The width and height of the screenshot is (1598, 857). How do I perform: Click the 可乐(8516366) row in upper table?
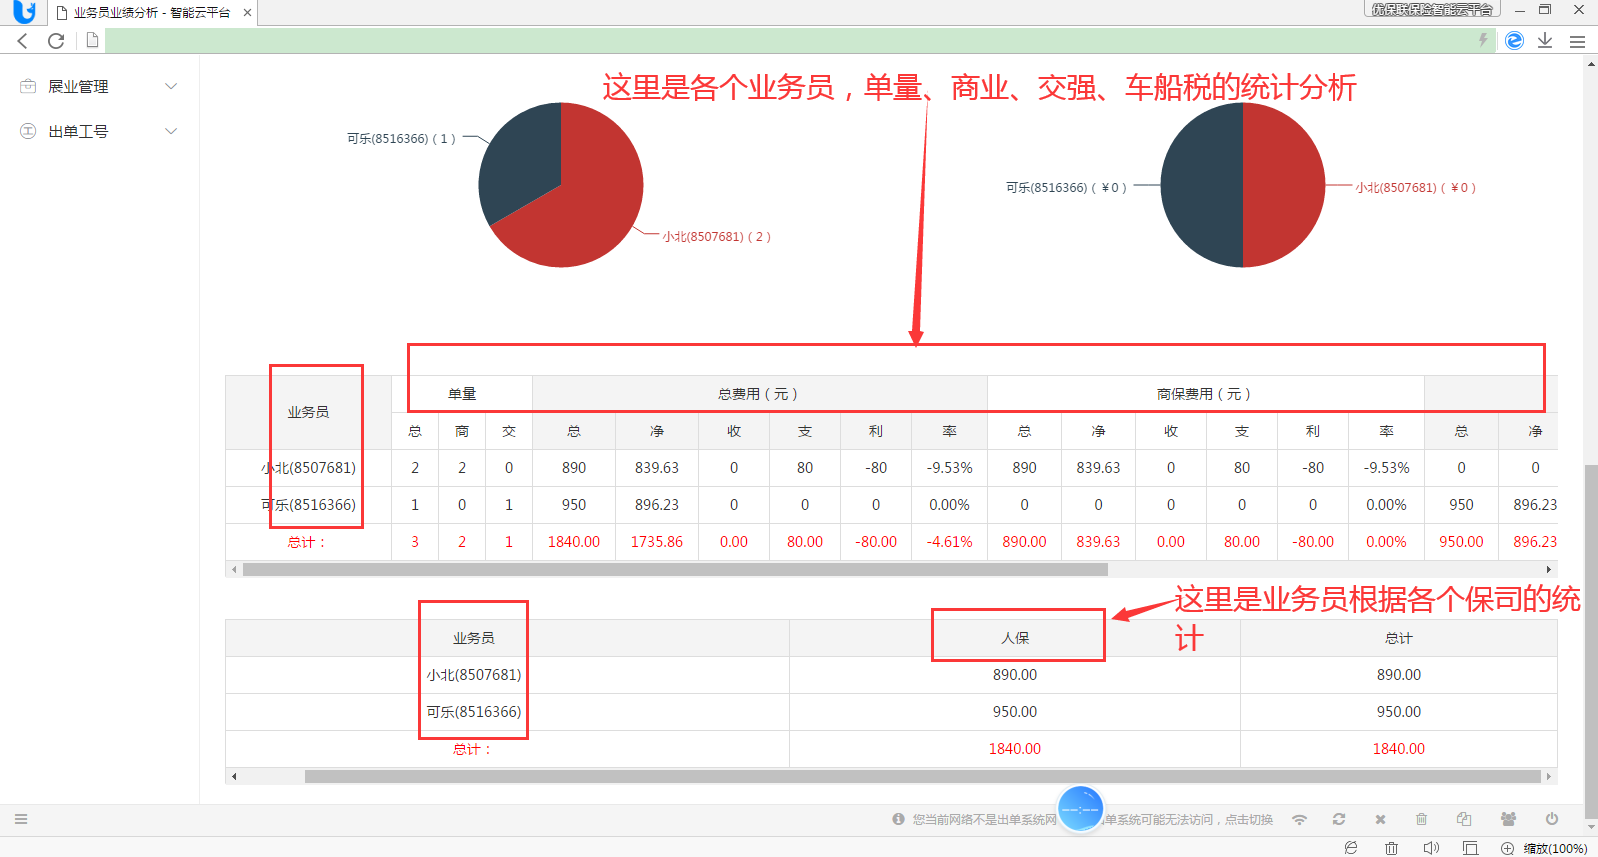[891, 505]
